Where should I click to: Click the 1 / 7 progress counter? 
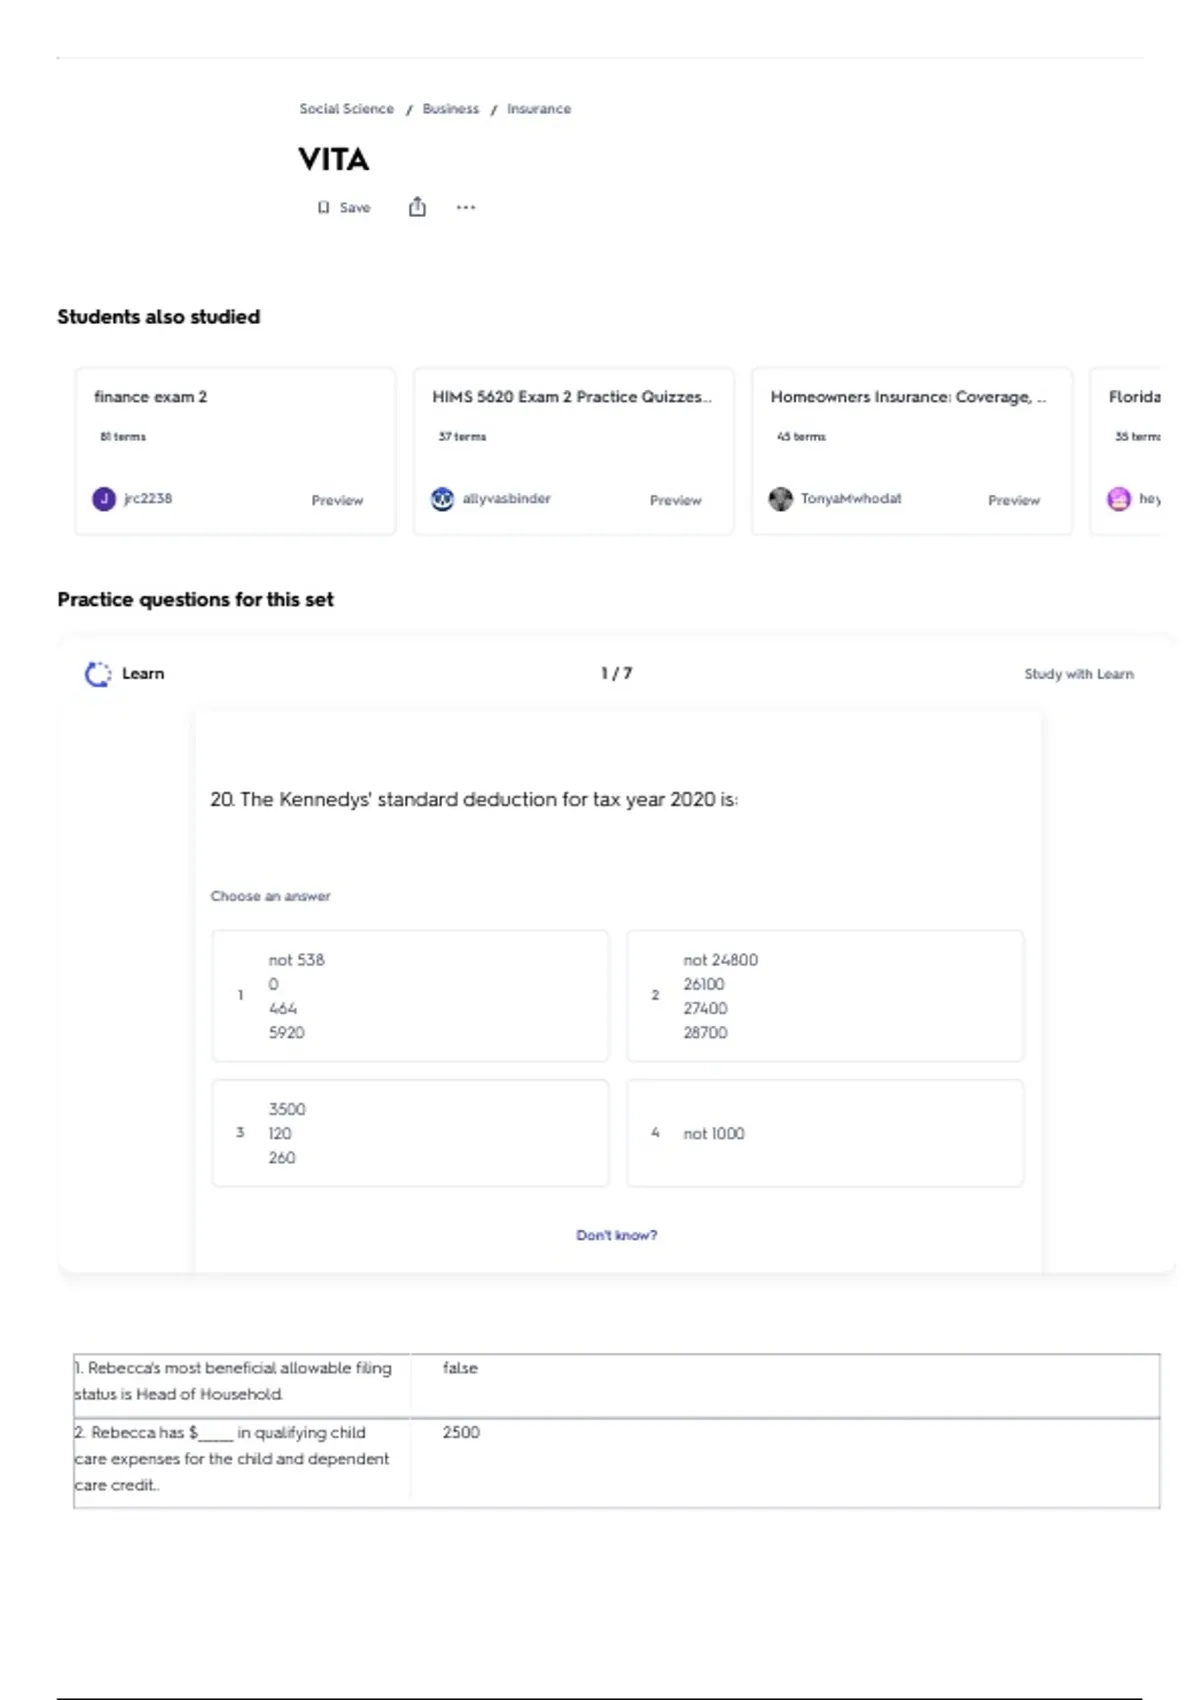click(616, 673)
